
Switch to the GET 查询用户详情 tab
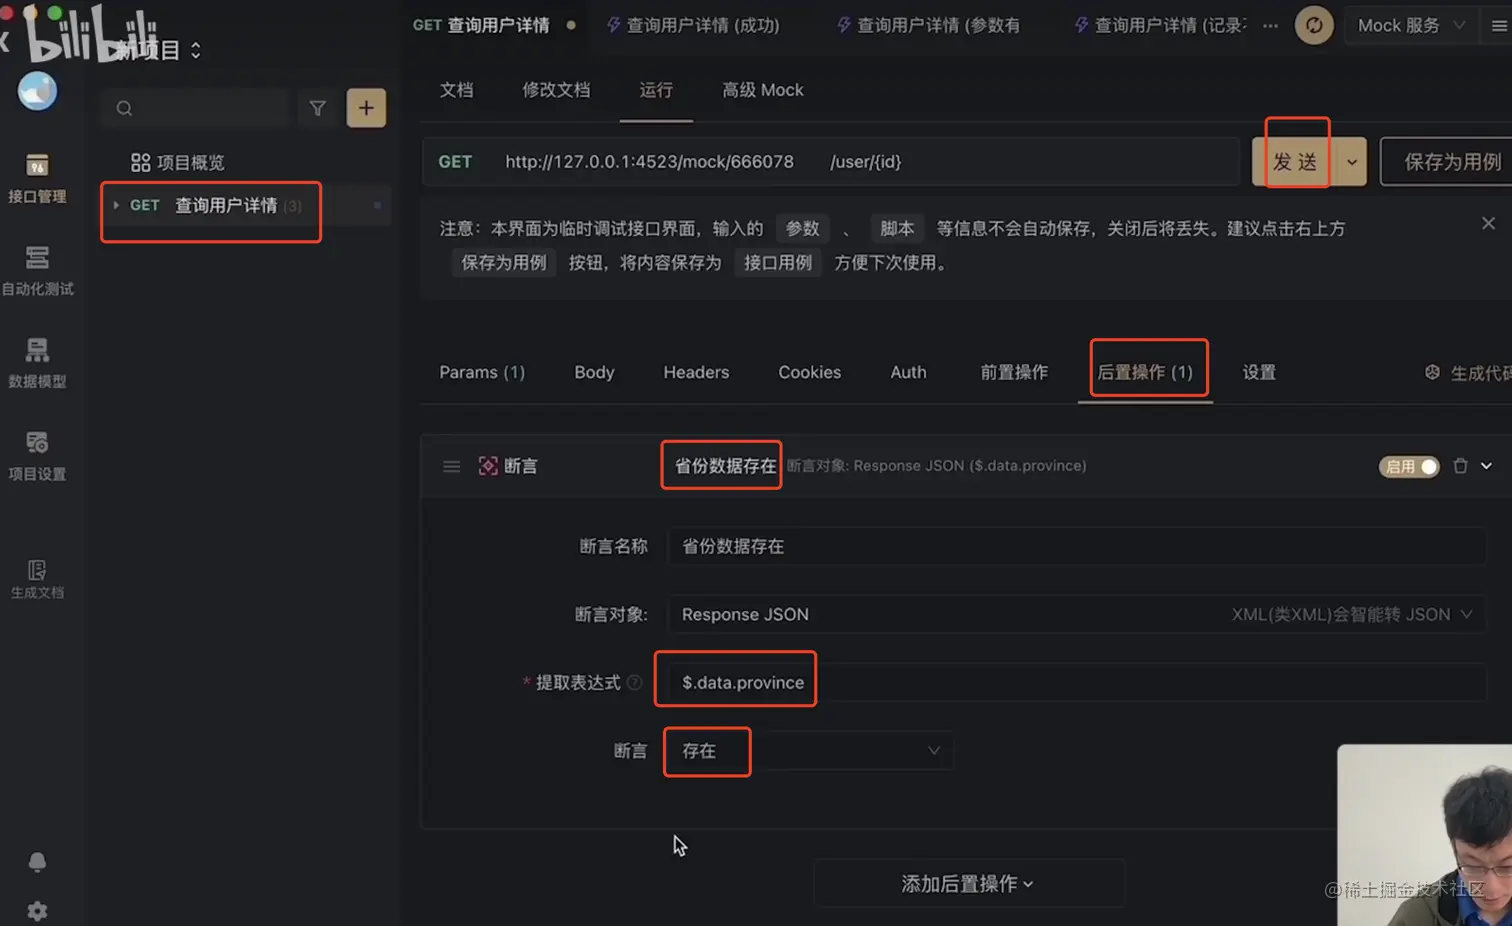[493, 25]
